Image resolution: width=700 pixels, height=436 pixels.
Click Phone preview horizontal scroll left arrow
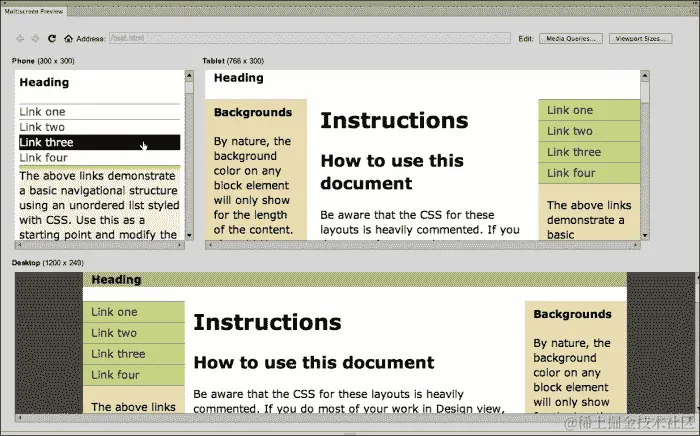pyautogui.click(x=19, y=245)
